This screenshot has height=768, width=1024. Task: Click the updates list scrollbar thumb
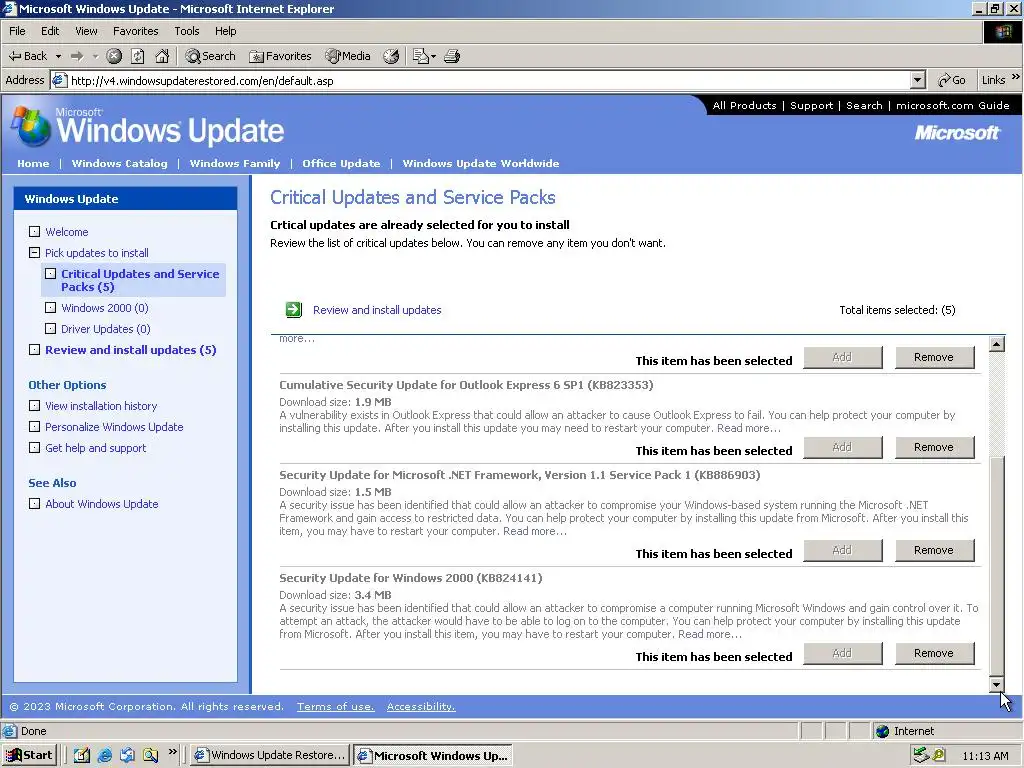(997, 566)
